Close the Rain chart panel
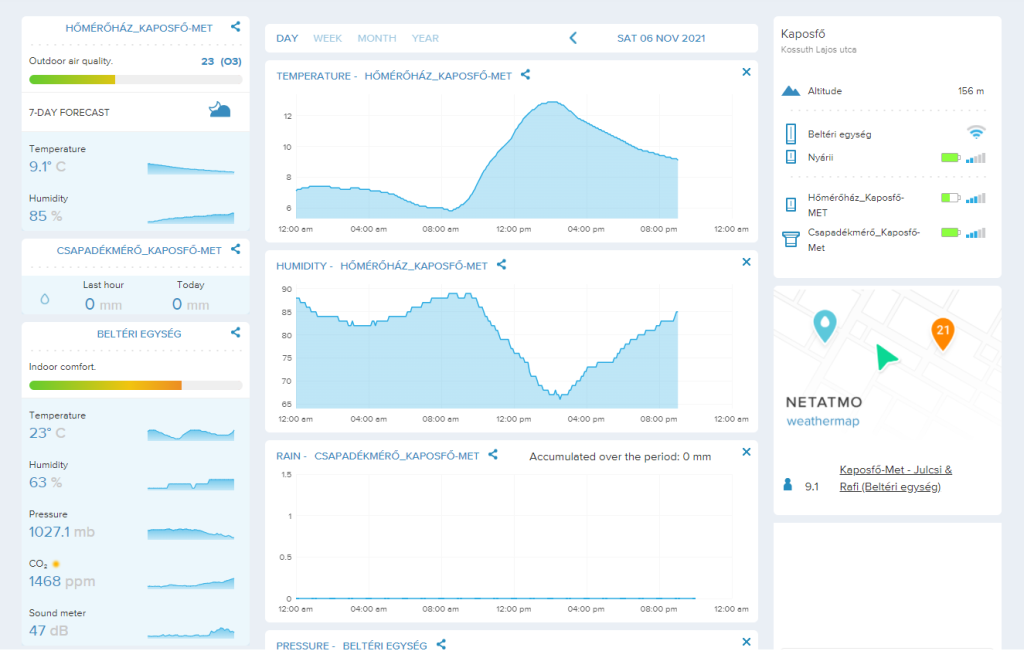The height and width of the screenshot is (651, 1024). click(746, 452)
